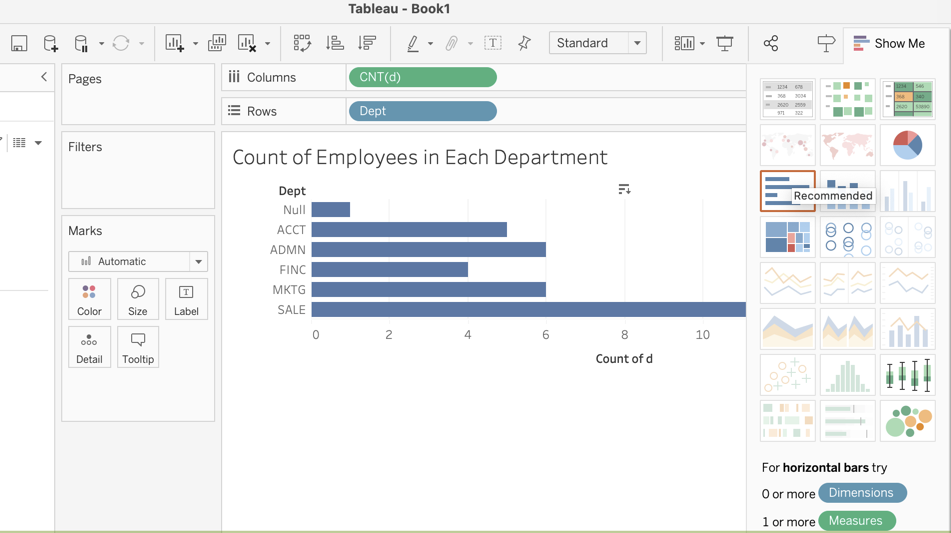Click the Share workbook icon

771,43
